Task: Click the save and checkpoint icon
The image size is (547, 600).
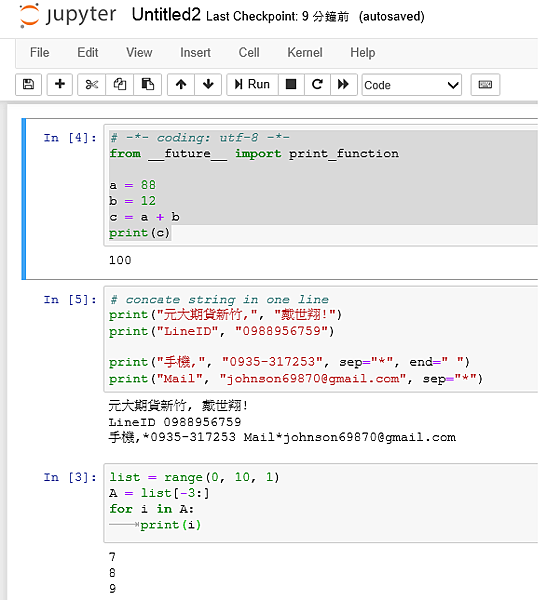Action: [28, 84]
